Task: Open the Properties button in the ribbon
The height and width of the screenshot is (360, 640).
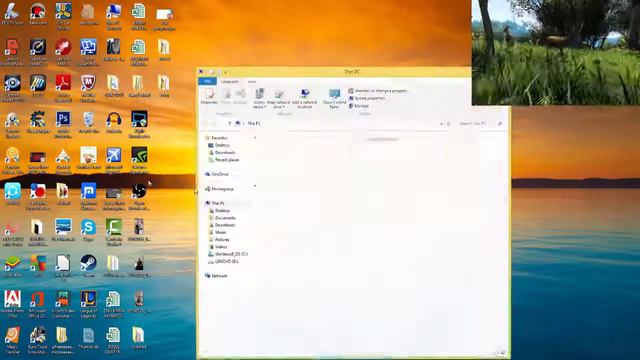Action: pos(209,97)
